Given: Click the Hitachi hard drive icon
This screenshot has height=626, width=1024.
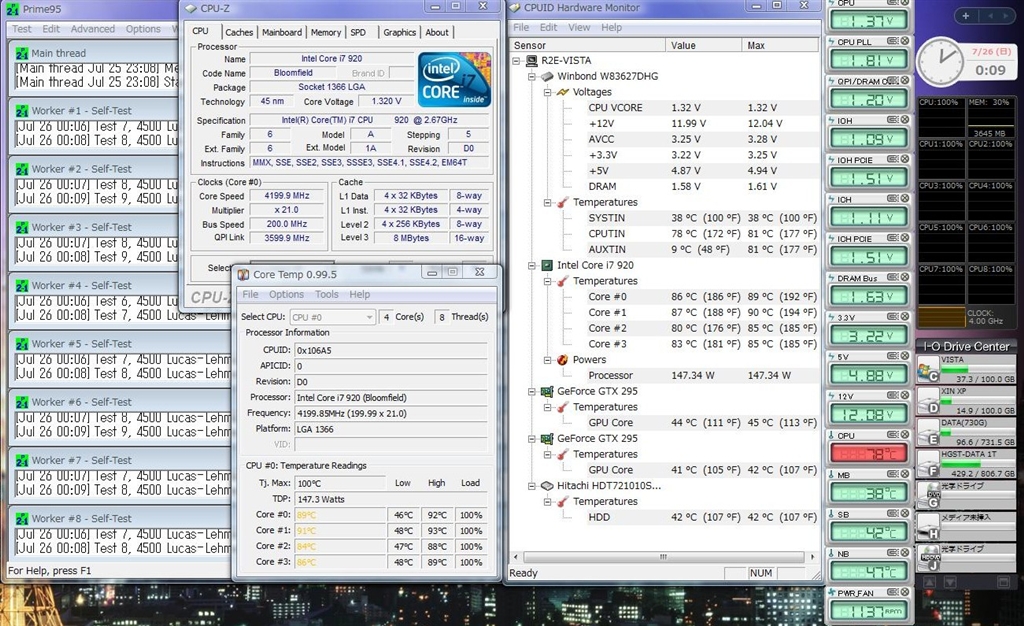Looking at the screenshot, I should tap(547, 486).
